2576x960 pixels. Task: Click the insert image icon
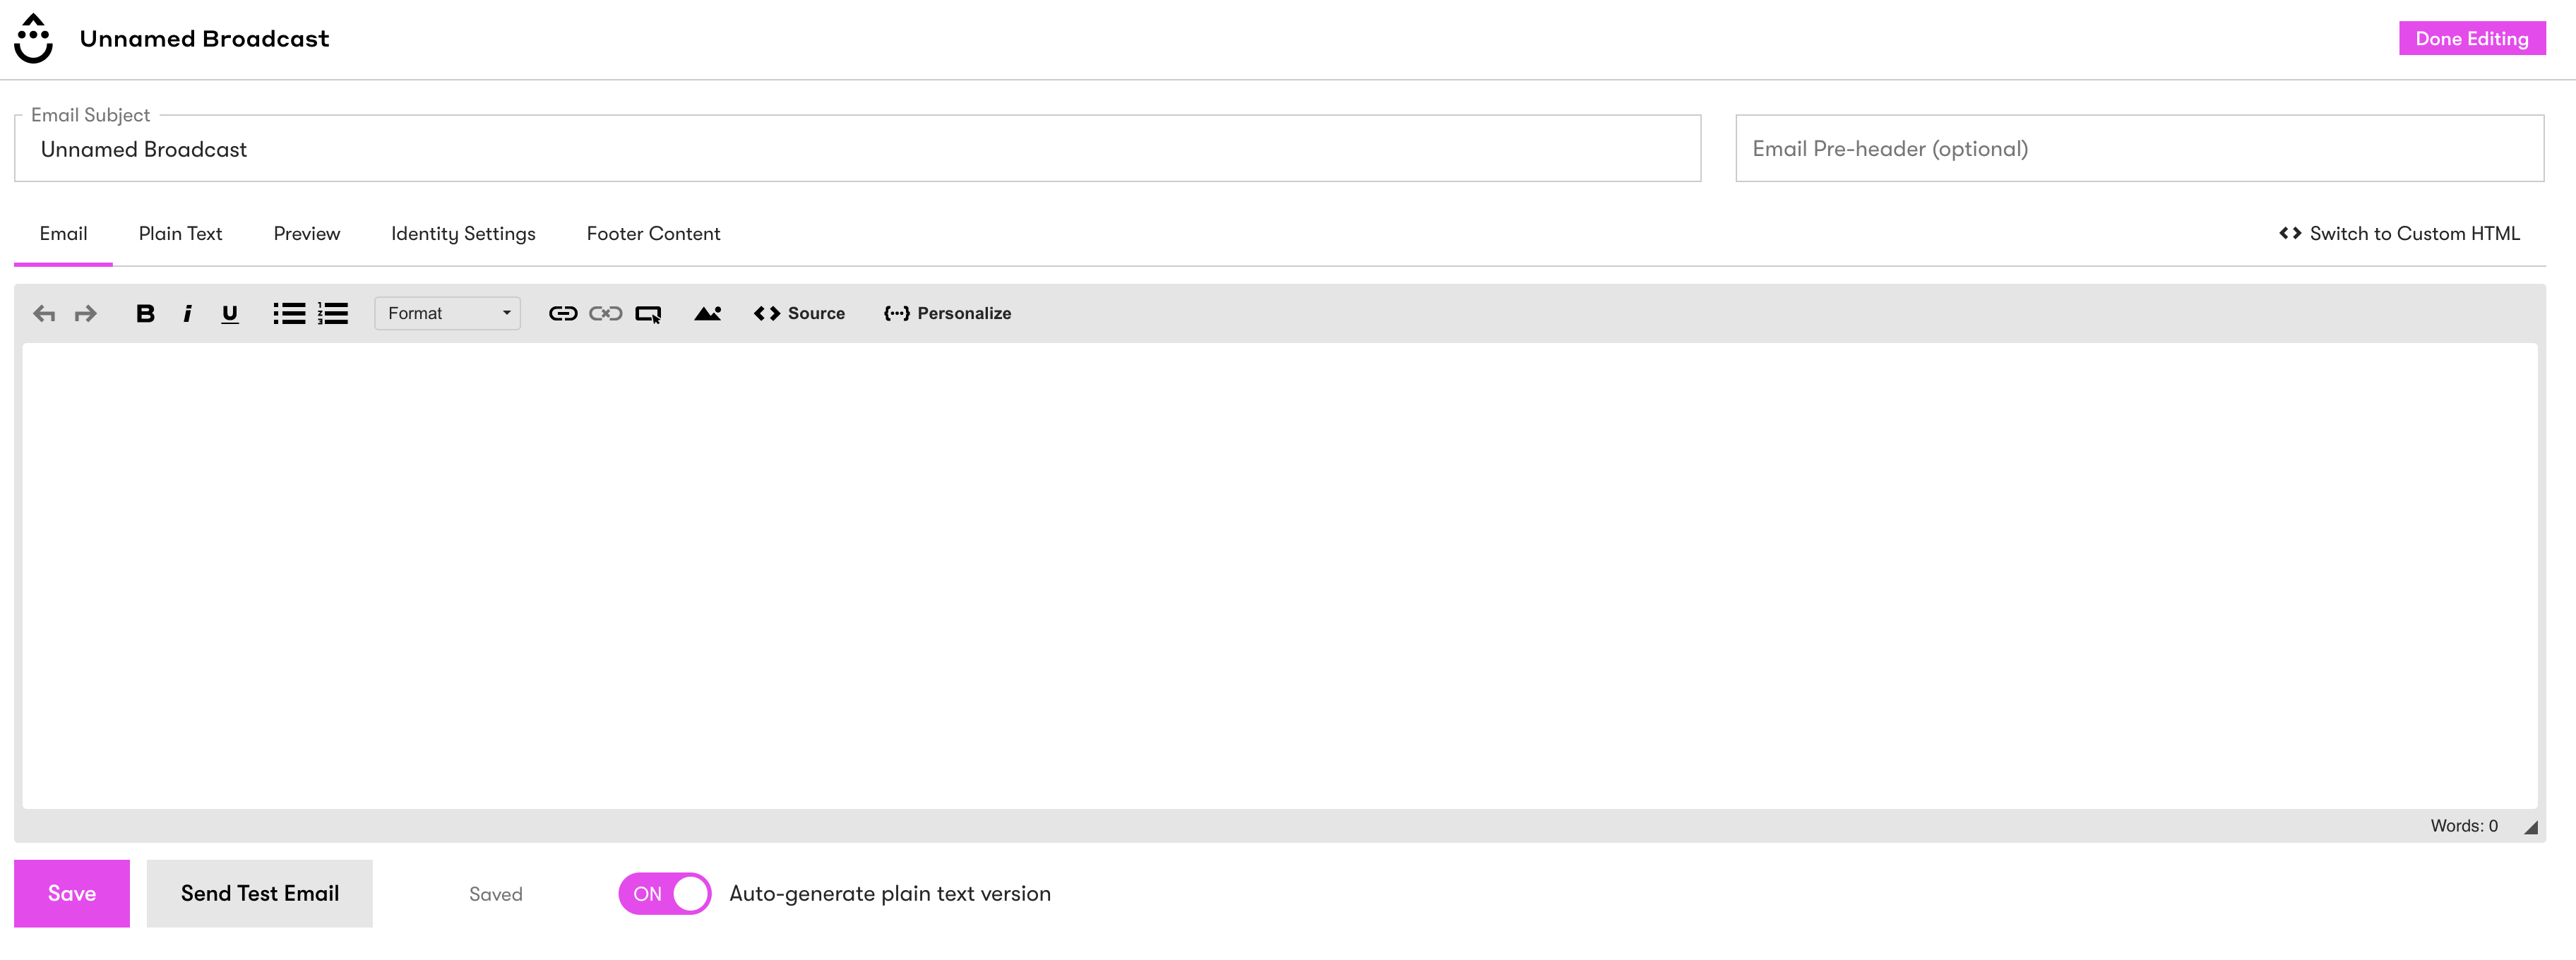coord(707,314)
